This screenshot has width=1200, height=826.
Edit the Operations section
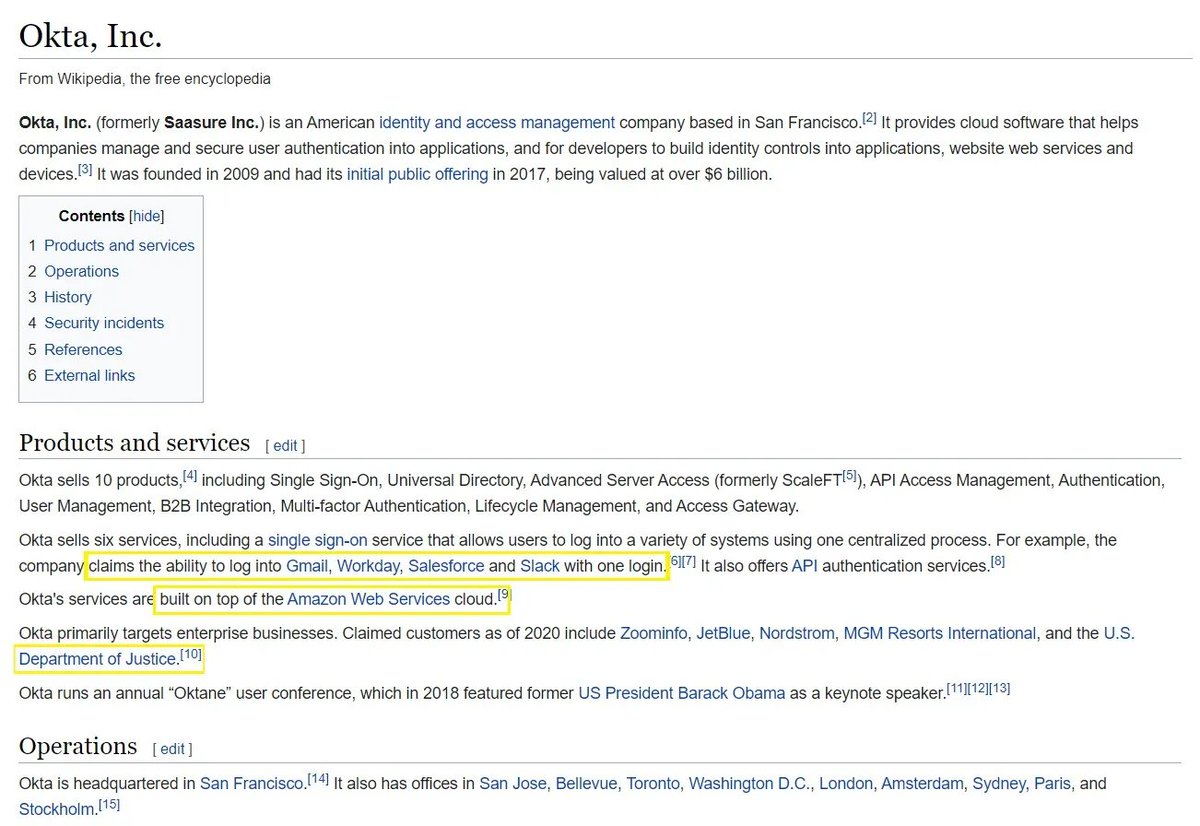172,748
